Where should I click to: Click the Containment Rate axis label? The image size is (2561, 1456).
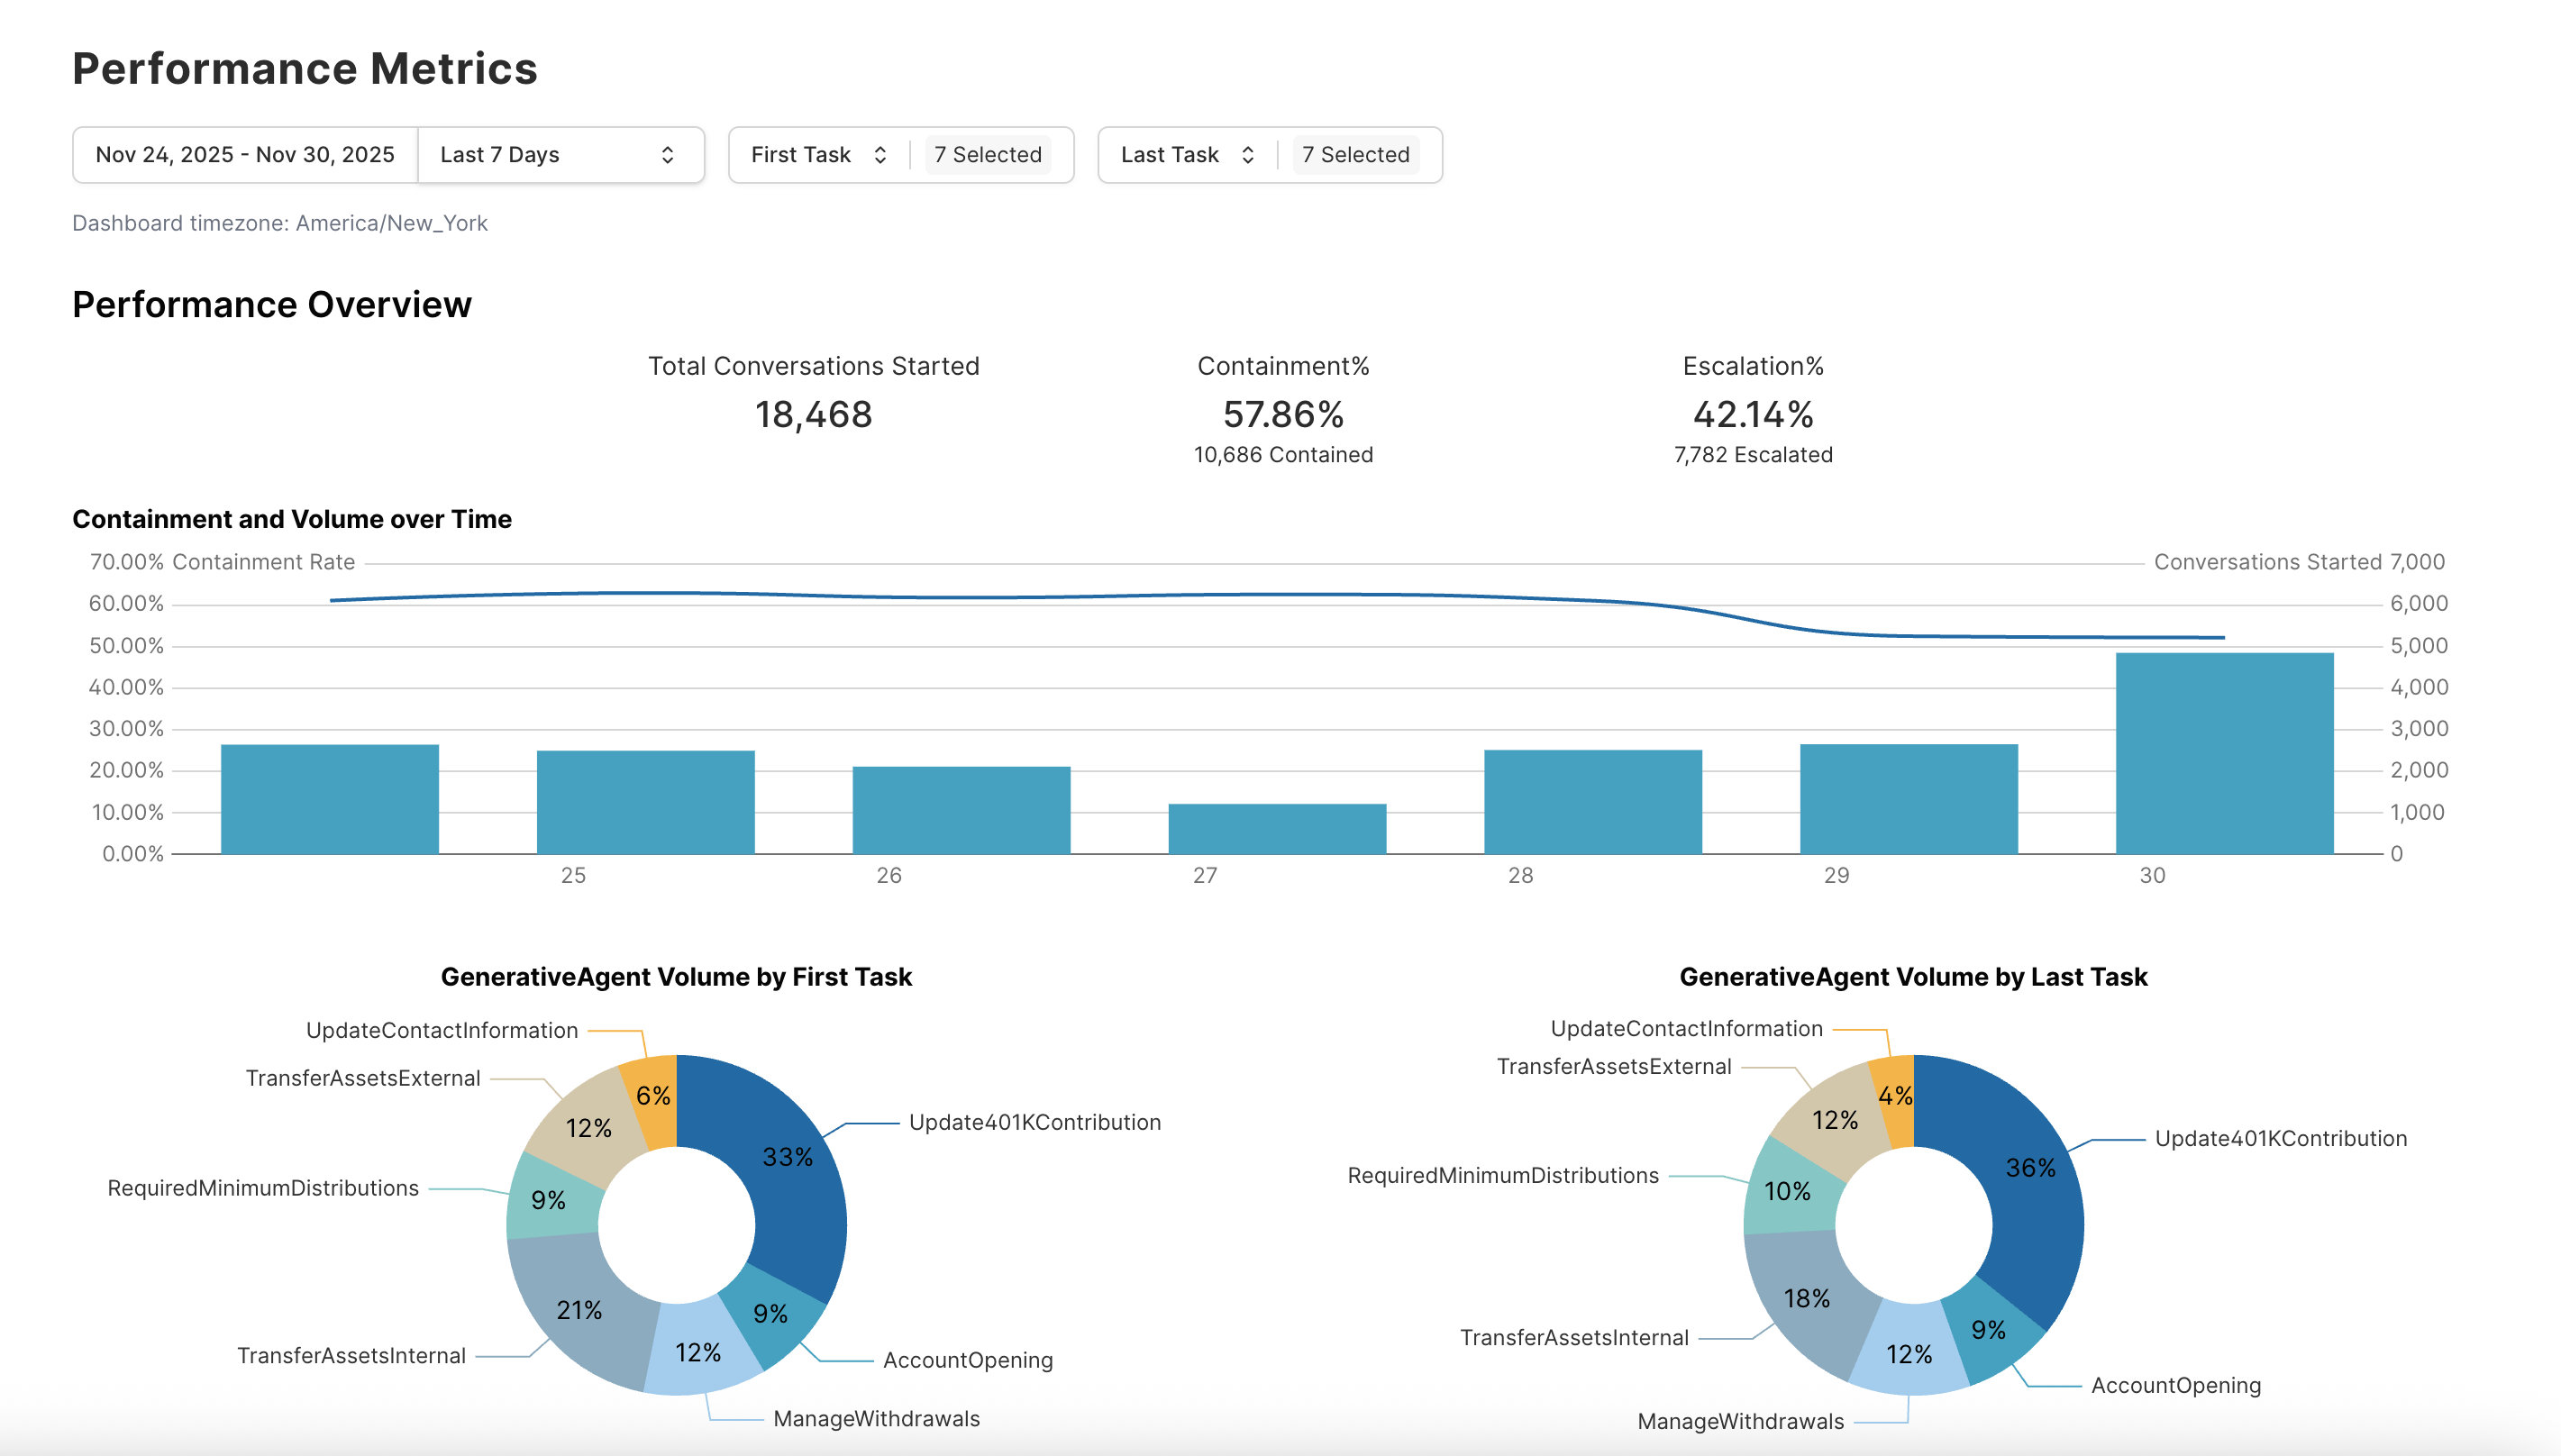click(x=263, y=562)
